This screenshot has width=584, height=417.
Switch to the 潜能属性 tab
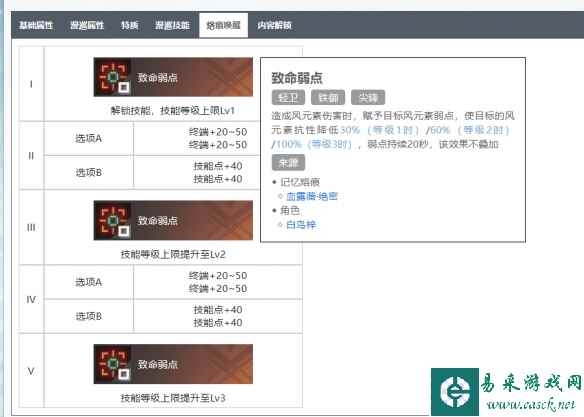point(87,25)
